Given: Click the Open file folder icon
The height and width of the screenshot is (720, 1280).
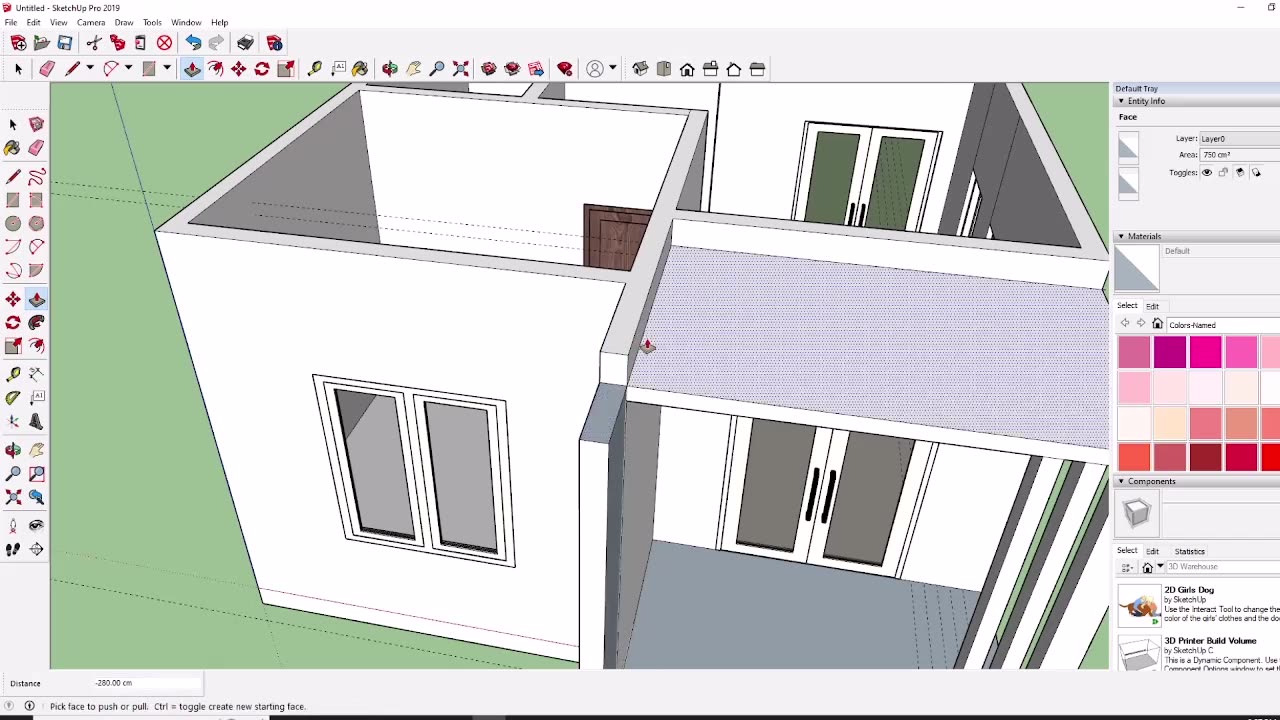Looking at the screenshot, I should pos(41,43).
